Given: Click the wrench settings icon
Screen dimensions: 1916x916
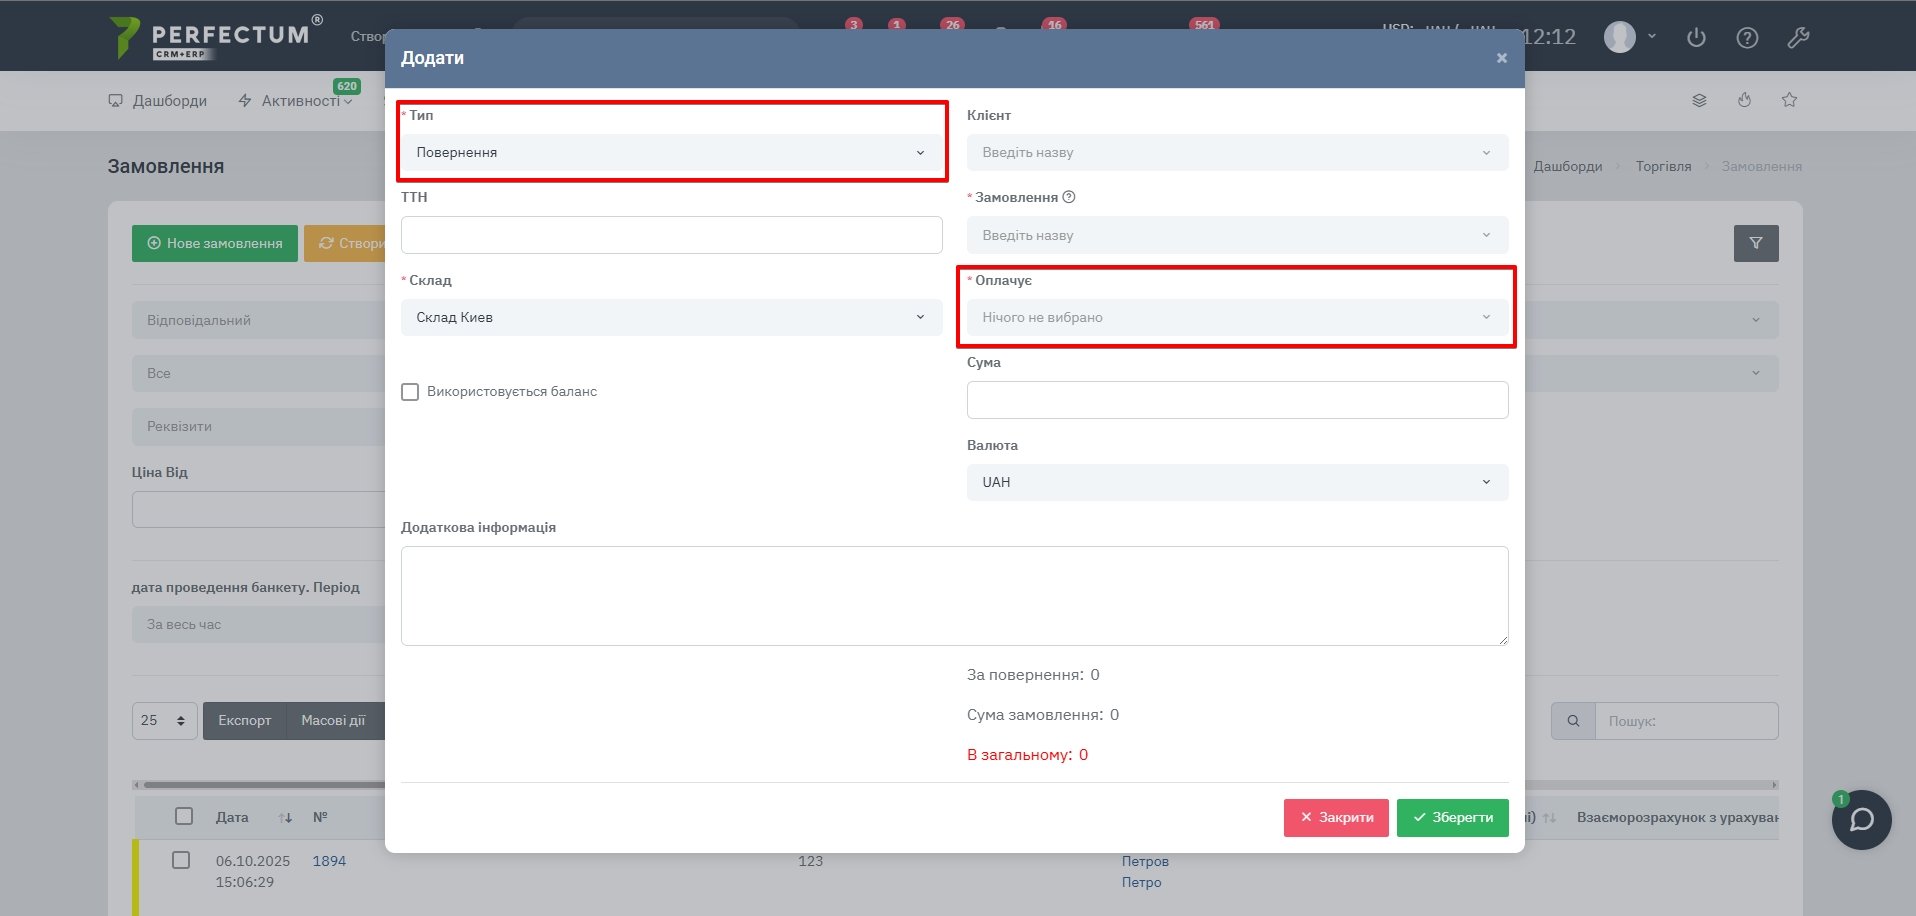Looking at the screenshot, I should click(x=1798, y=38).
